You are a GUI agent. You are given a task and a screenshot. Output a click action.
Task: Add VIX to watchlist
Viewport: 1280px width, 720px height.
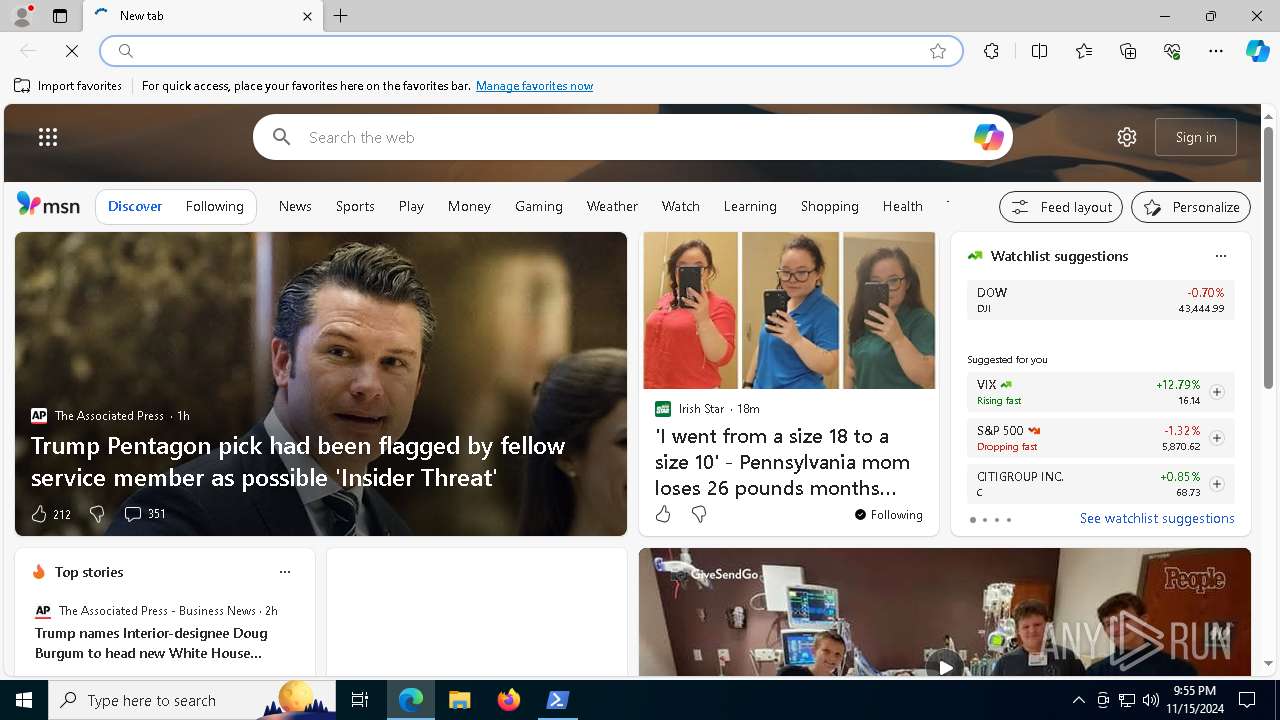[1217, 392]
